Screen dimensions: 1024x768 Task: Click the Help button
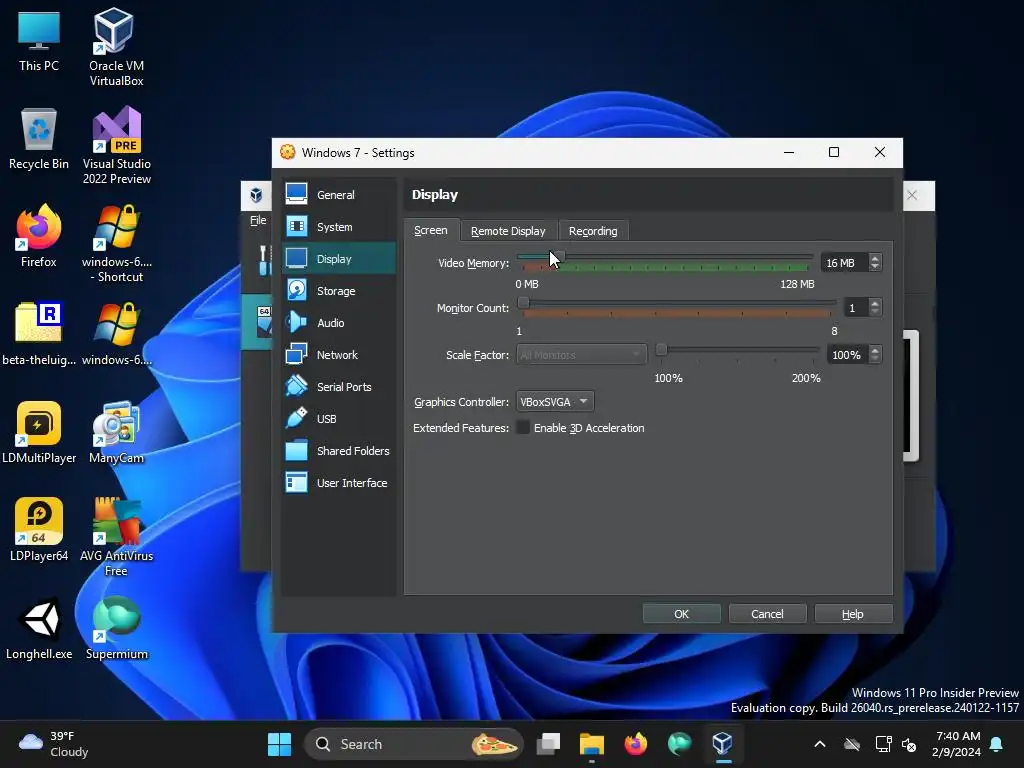[x=853, y=614]
